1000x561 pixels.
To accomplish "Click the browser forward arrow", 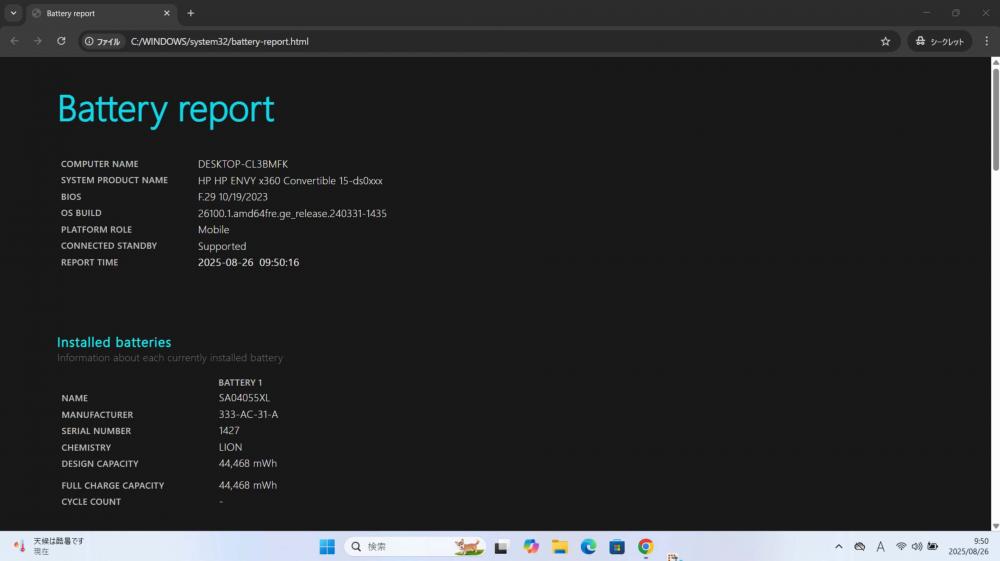I will point(38,41).
